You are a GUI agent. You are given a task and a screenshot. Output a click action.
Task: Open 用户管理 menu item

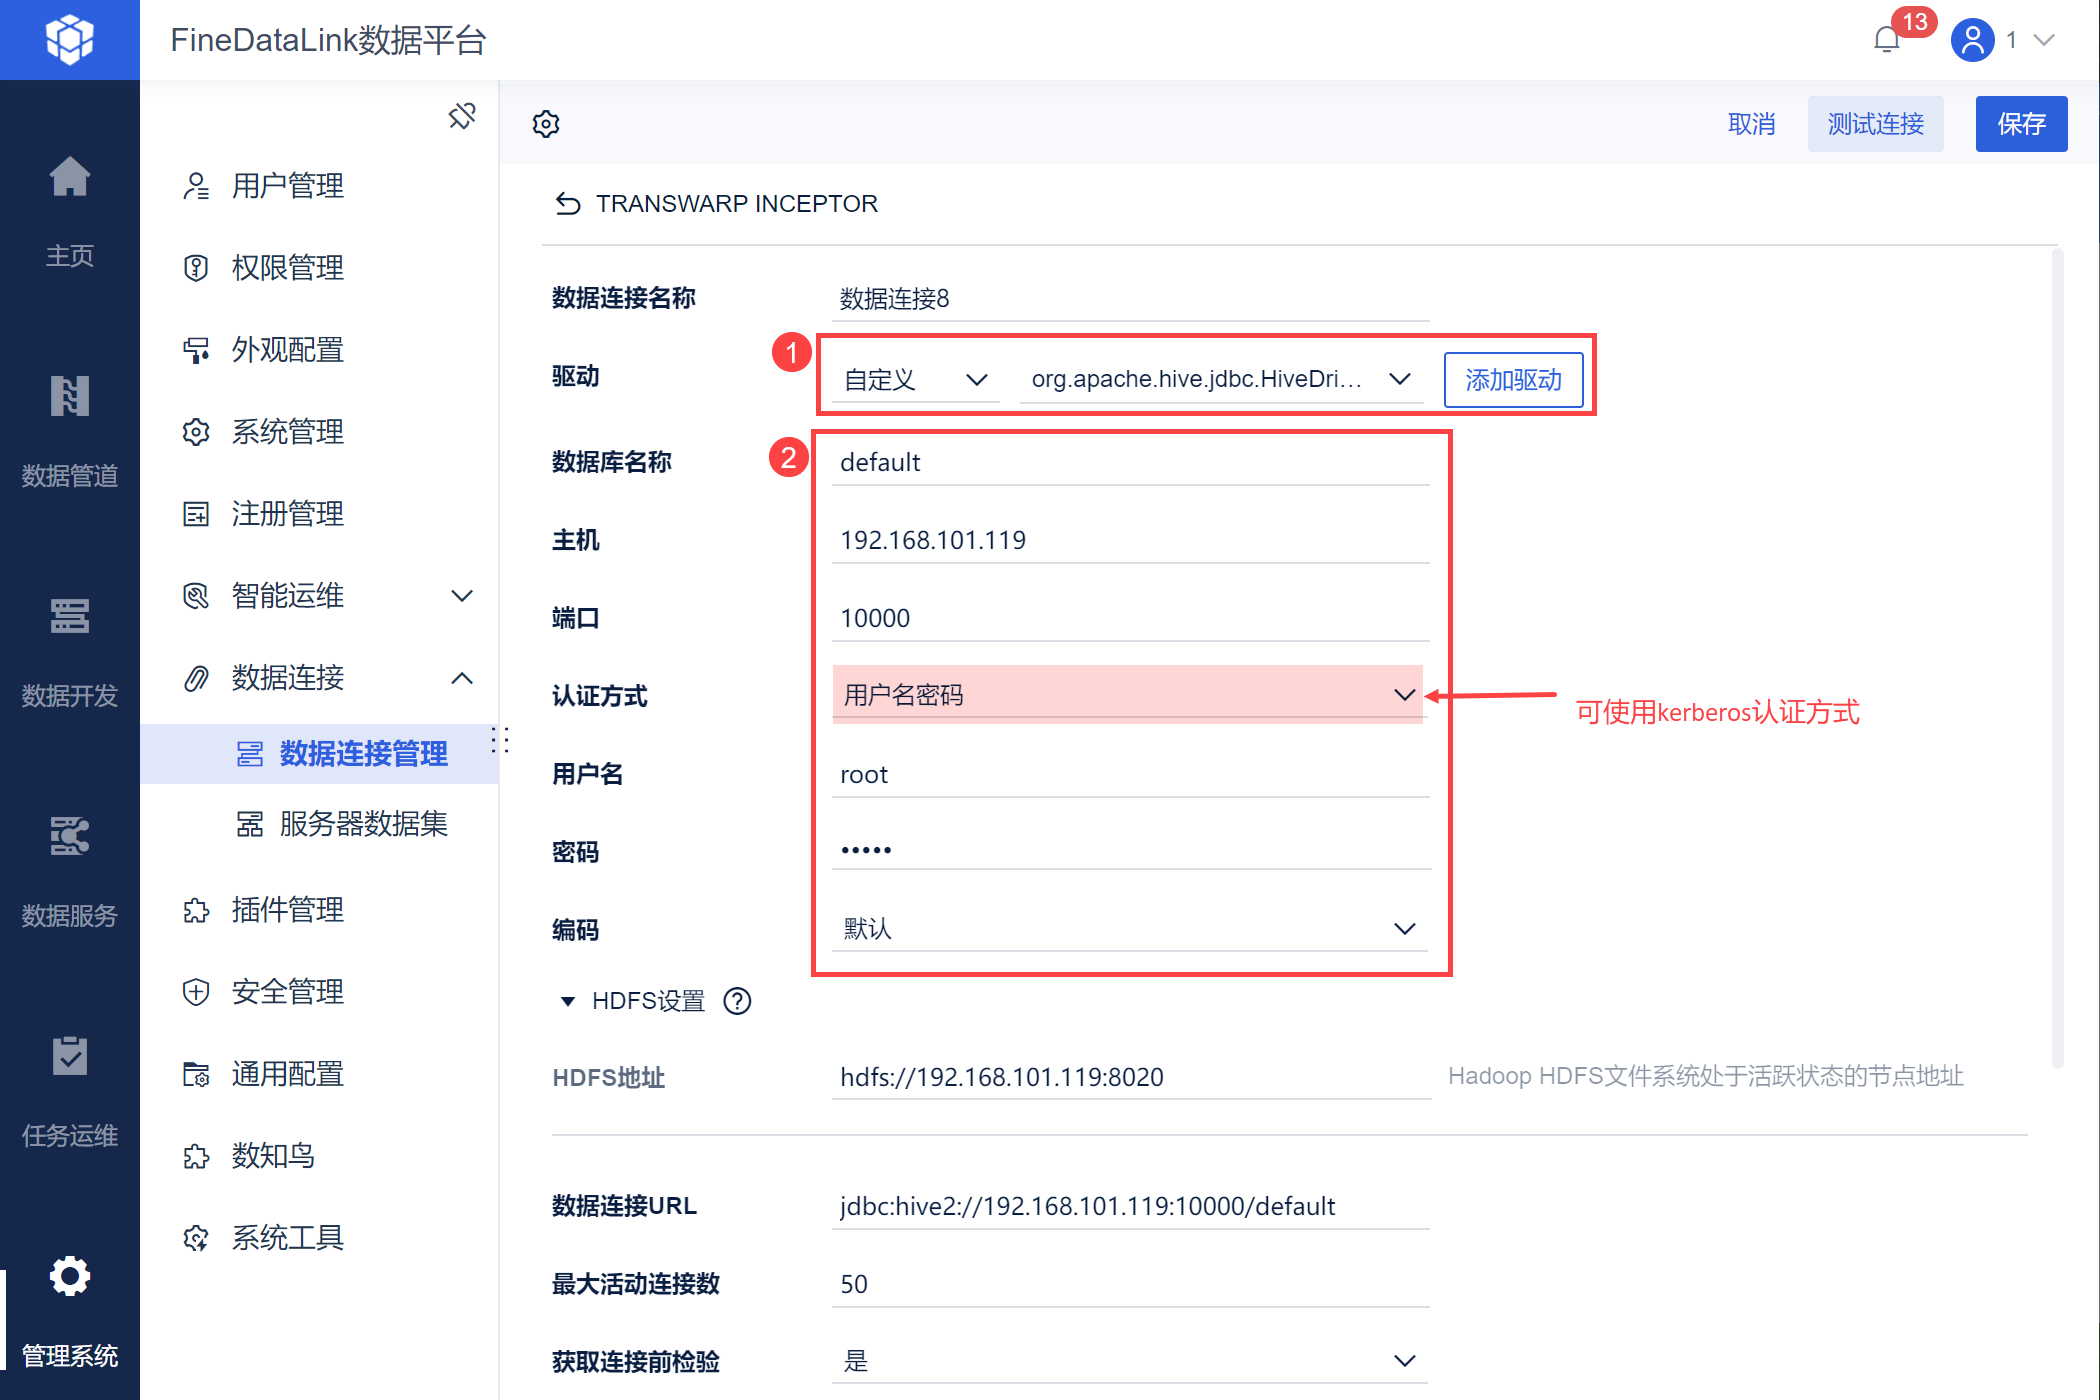(x=288, y=186)
